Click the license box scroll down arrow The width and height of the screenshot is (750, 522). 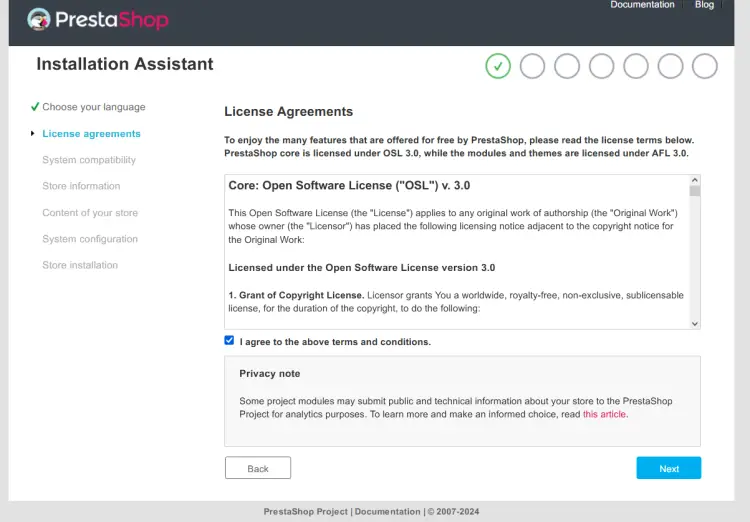695,324
